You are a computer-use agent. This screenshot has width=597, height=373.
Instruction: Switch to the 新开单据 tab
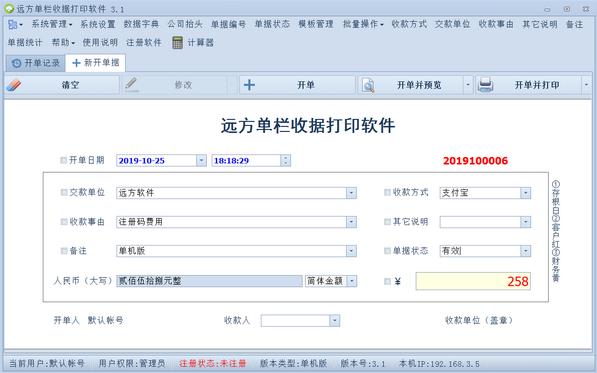tap(96, 63)
